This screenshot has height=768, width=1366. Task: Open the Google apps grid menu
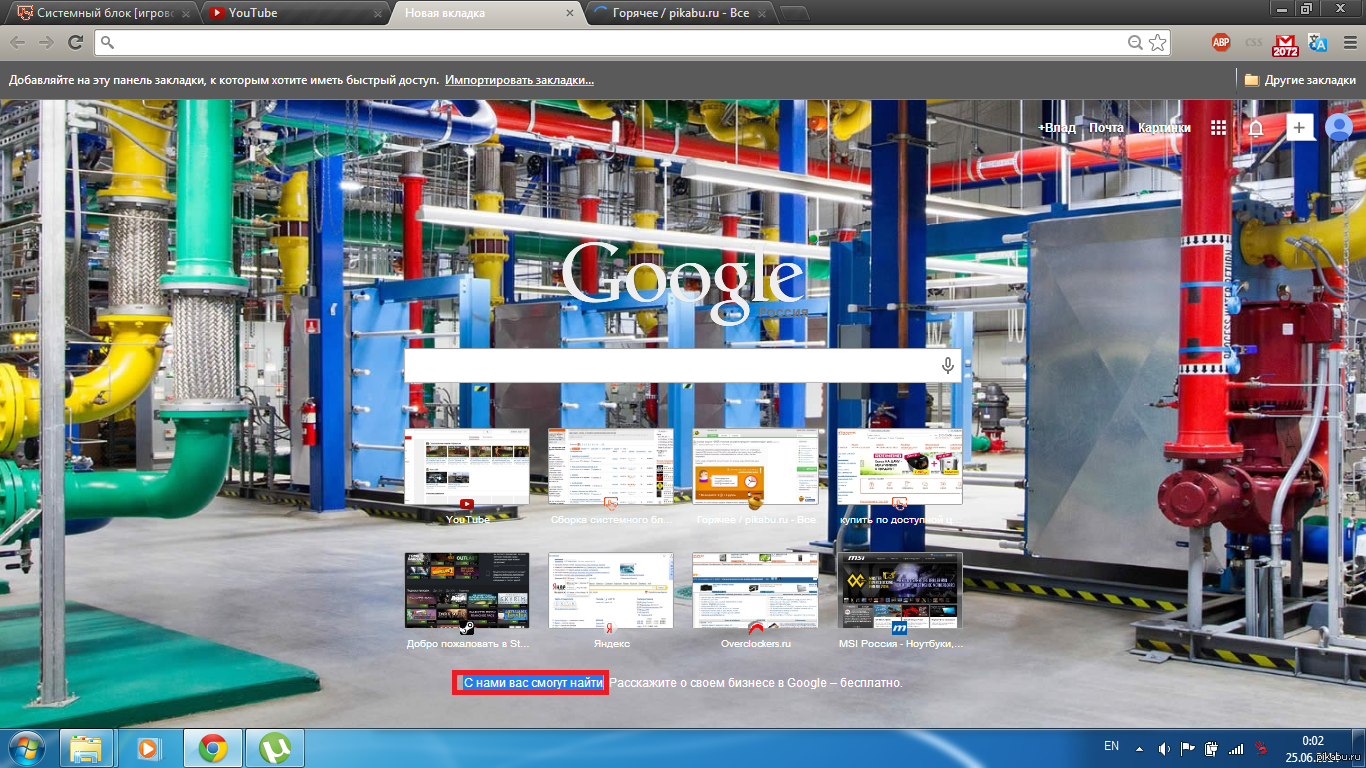pos(1218,128)
